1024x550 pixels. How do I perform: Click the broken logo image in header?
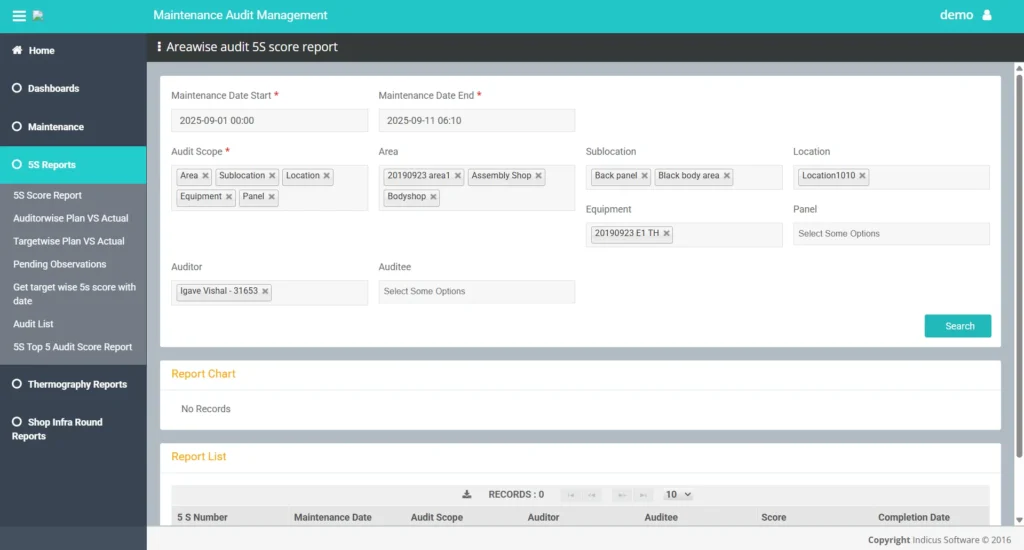coord(38,16)
